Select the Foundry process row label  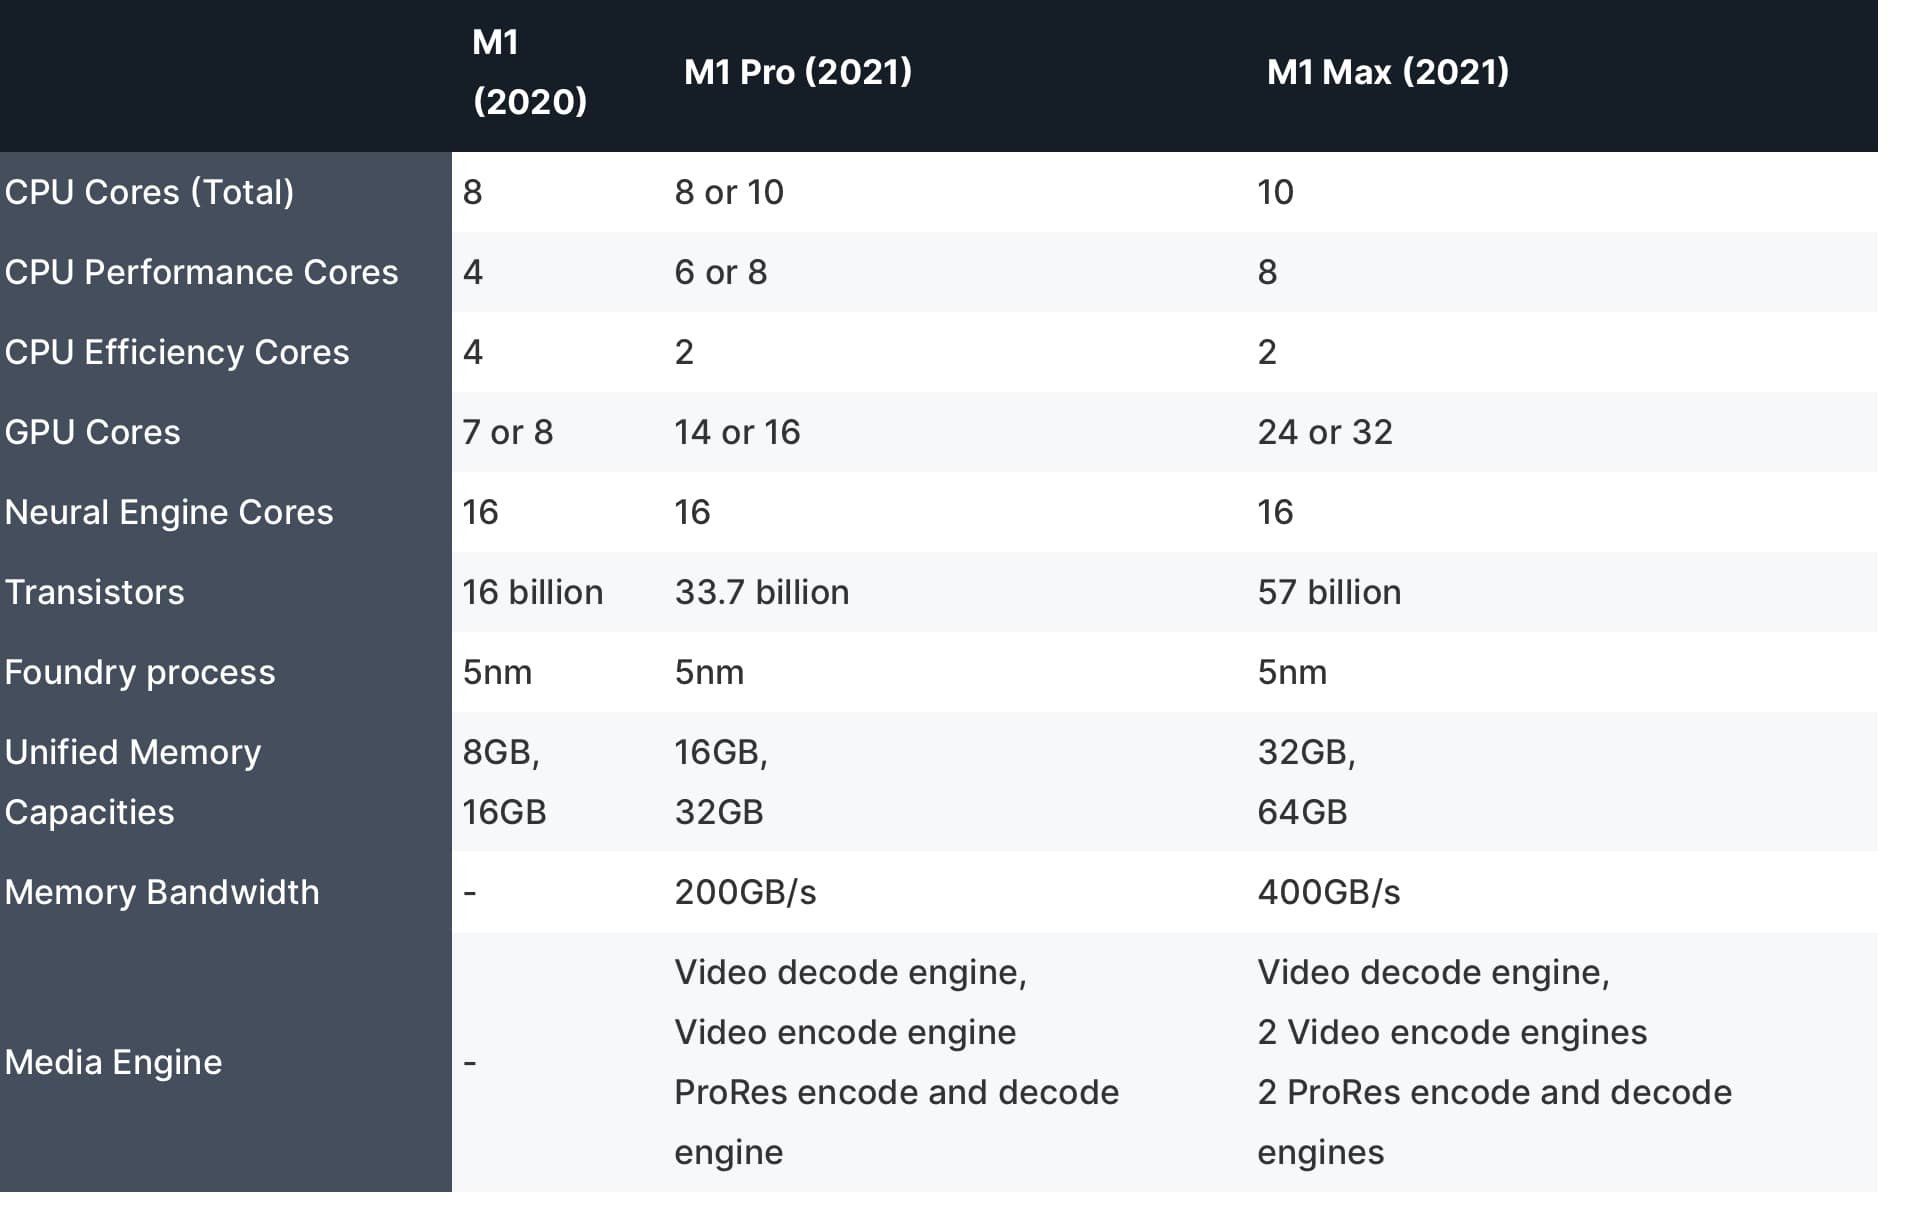point(140,672)
